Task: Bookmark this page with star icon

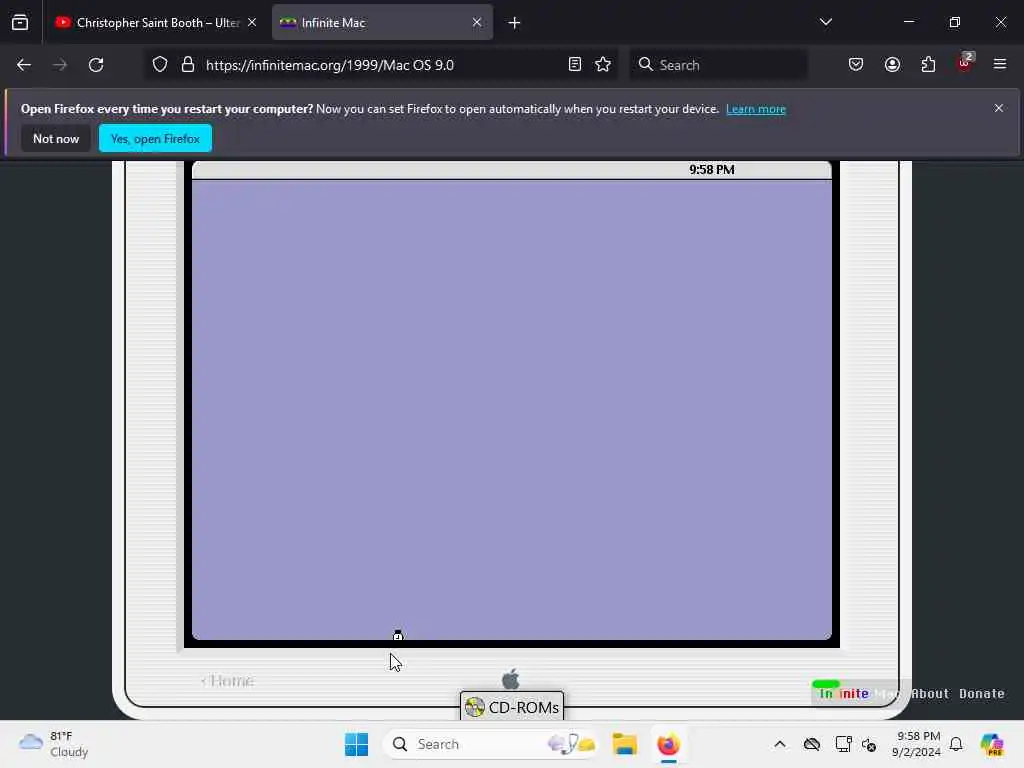Action: [x=603, y=64]
